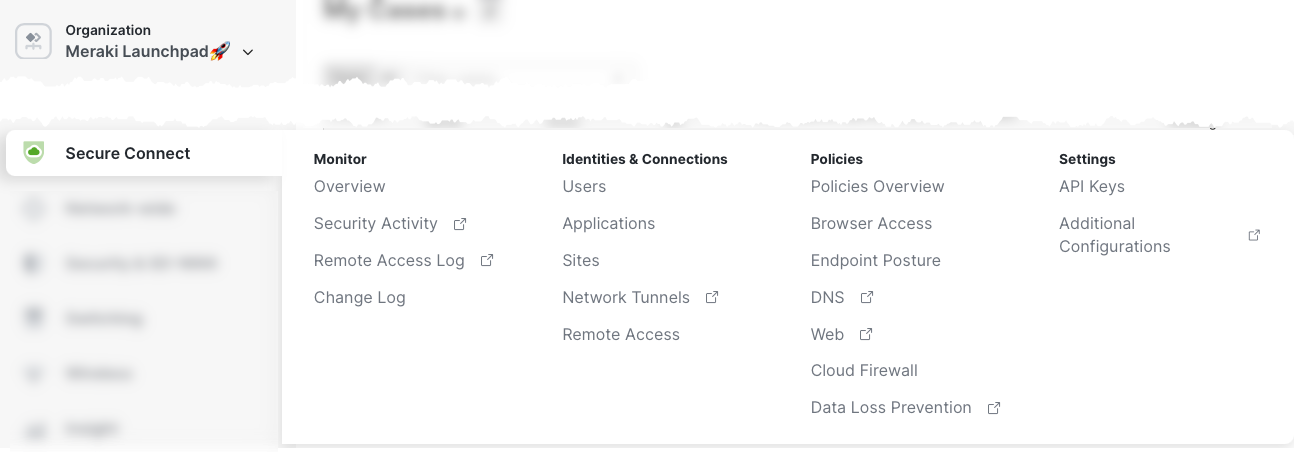The width and height of the screenshot is (1294, 452).
Task: Open the API Keys settings
Action: point(1091,187)
